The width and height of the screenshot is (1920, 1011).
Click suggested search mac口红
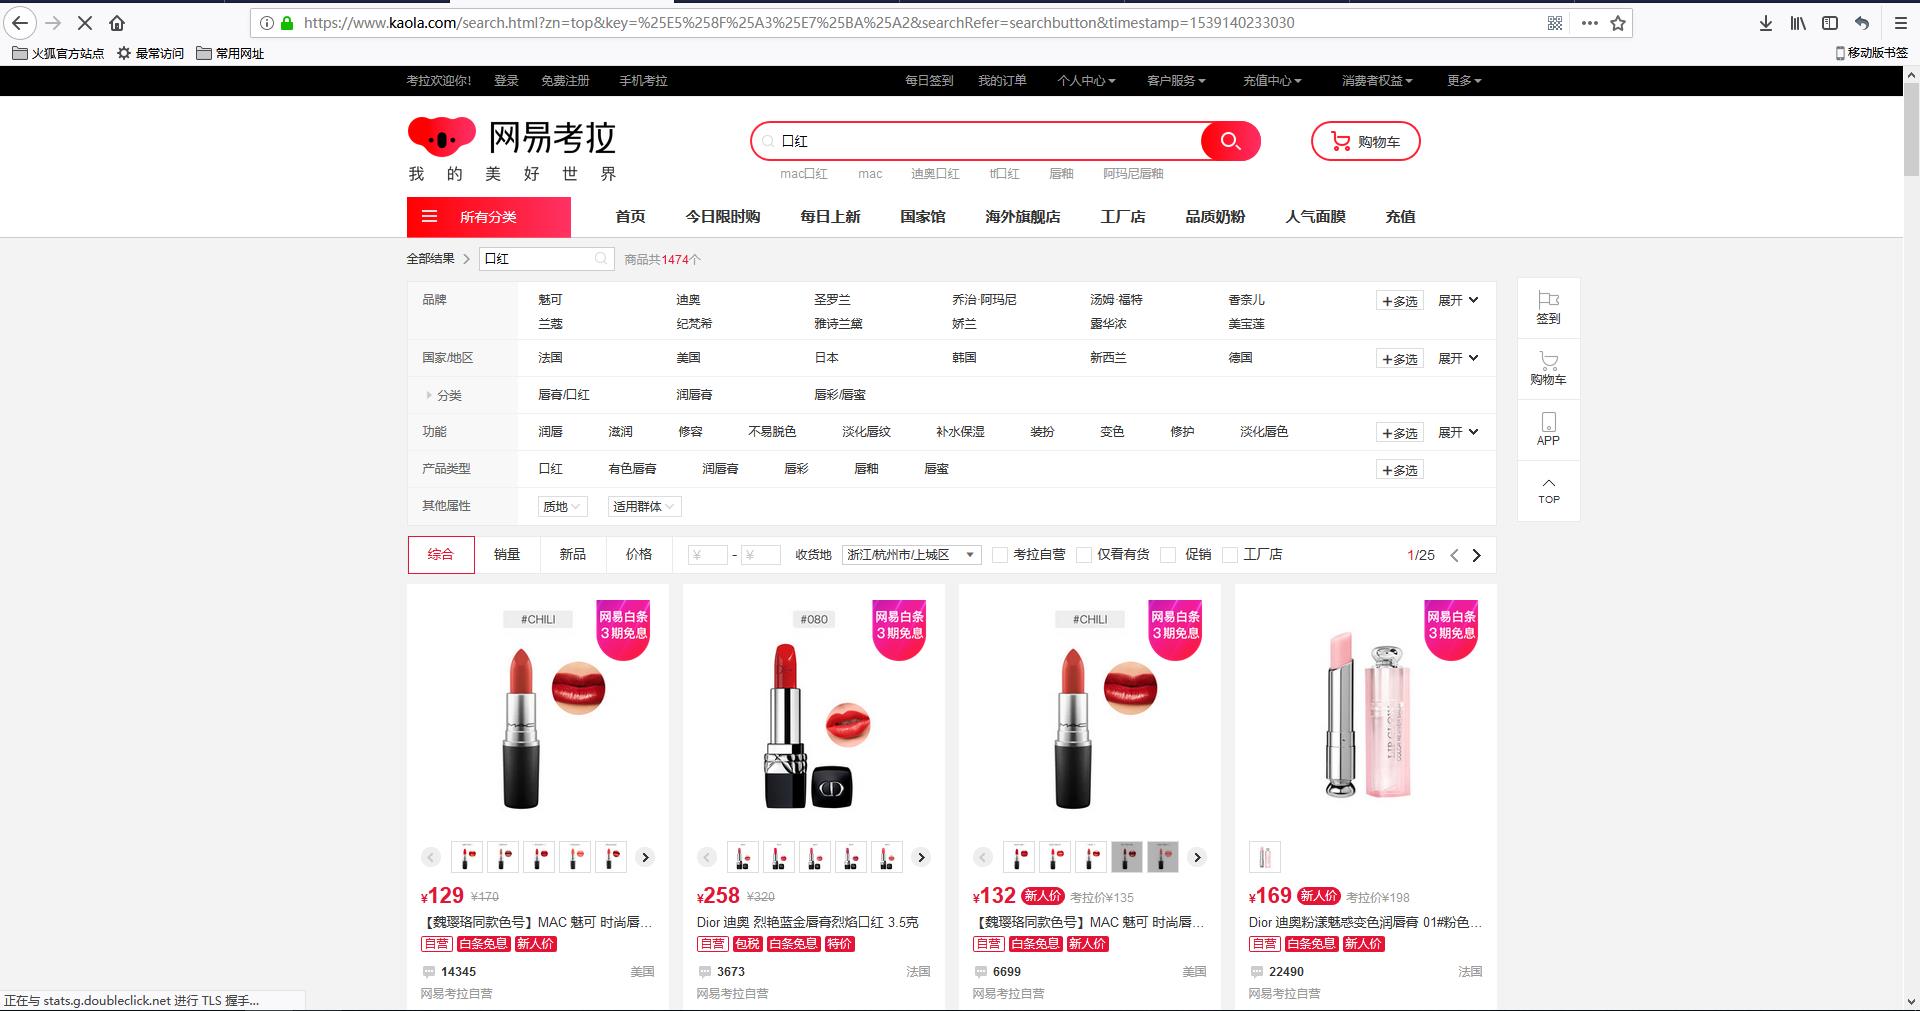coord(804,174)
